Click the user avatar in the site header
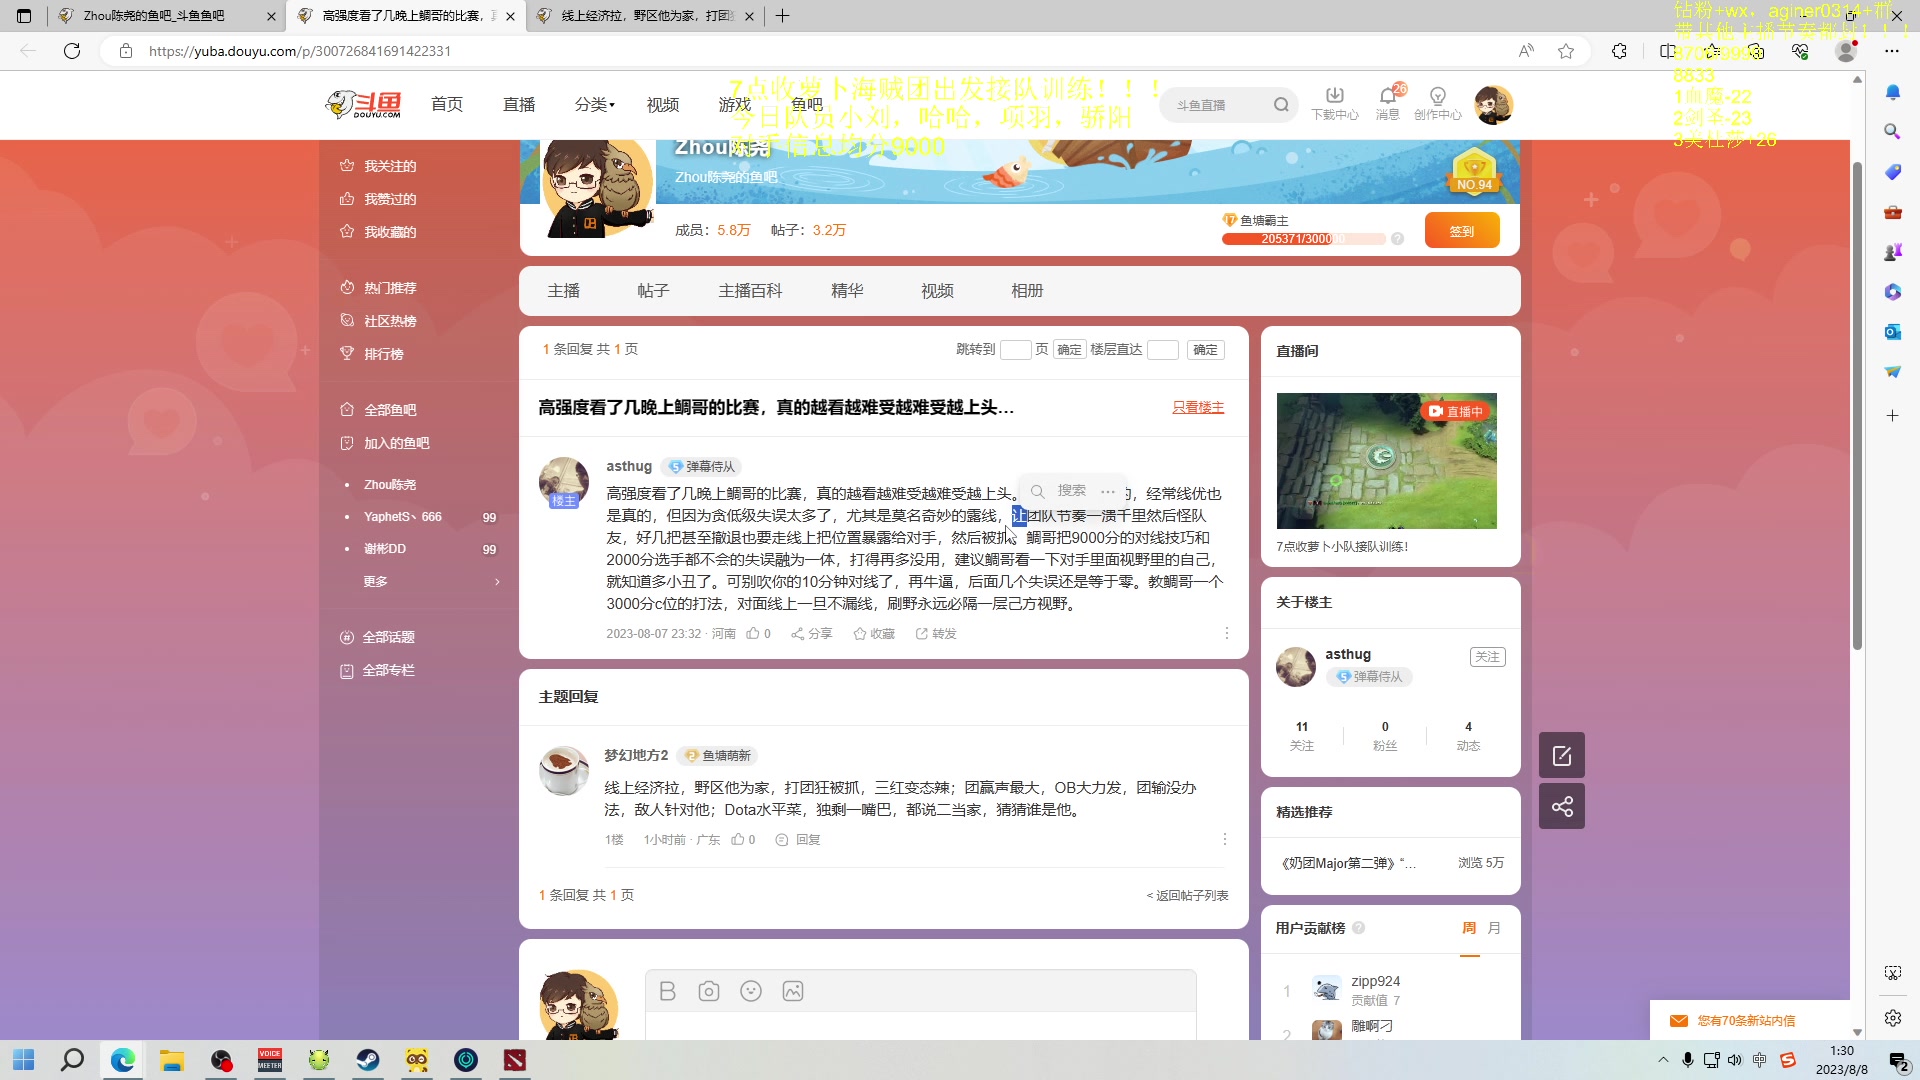 tap(1494, 104)
